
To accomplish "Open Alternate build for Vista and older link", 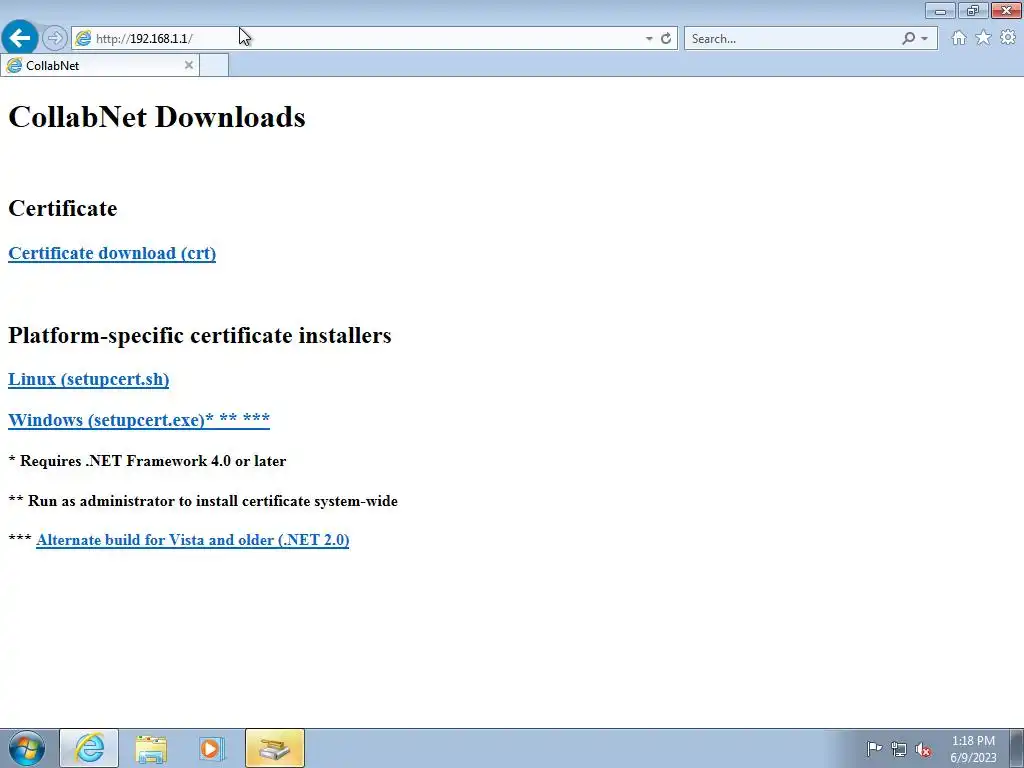I will tap(193, 540).
